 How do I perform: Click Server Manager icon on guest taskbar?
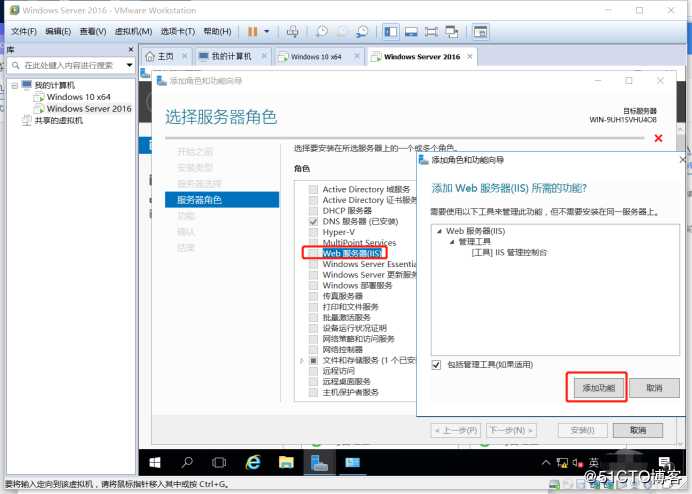319,463
